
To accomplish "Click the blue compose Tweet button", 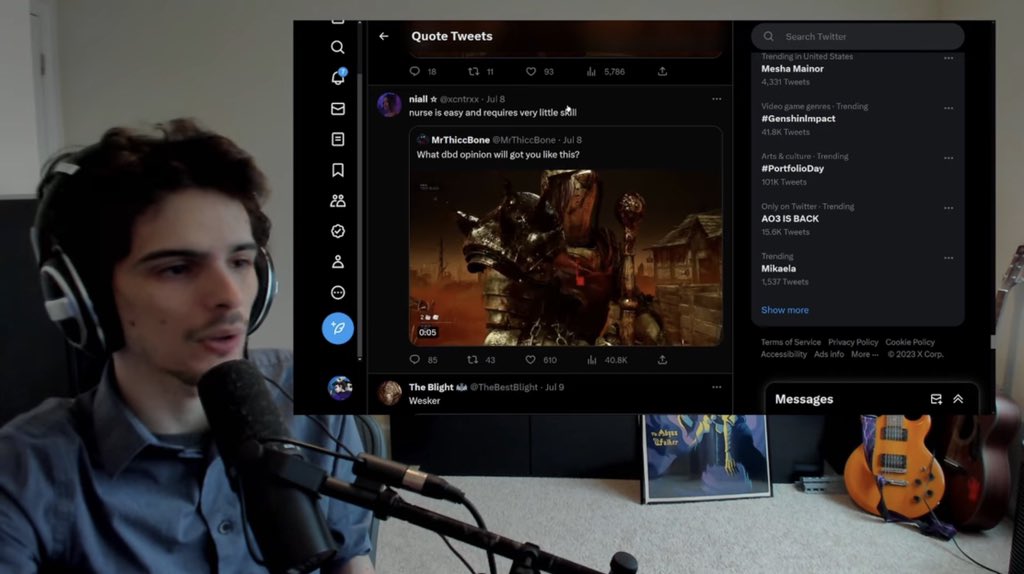I will point(338,328).
